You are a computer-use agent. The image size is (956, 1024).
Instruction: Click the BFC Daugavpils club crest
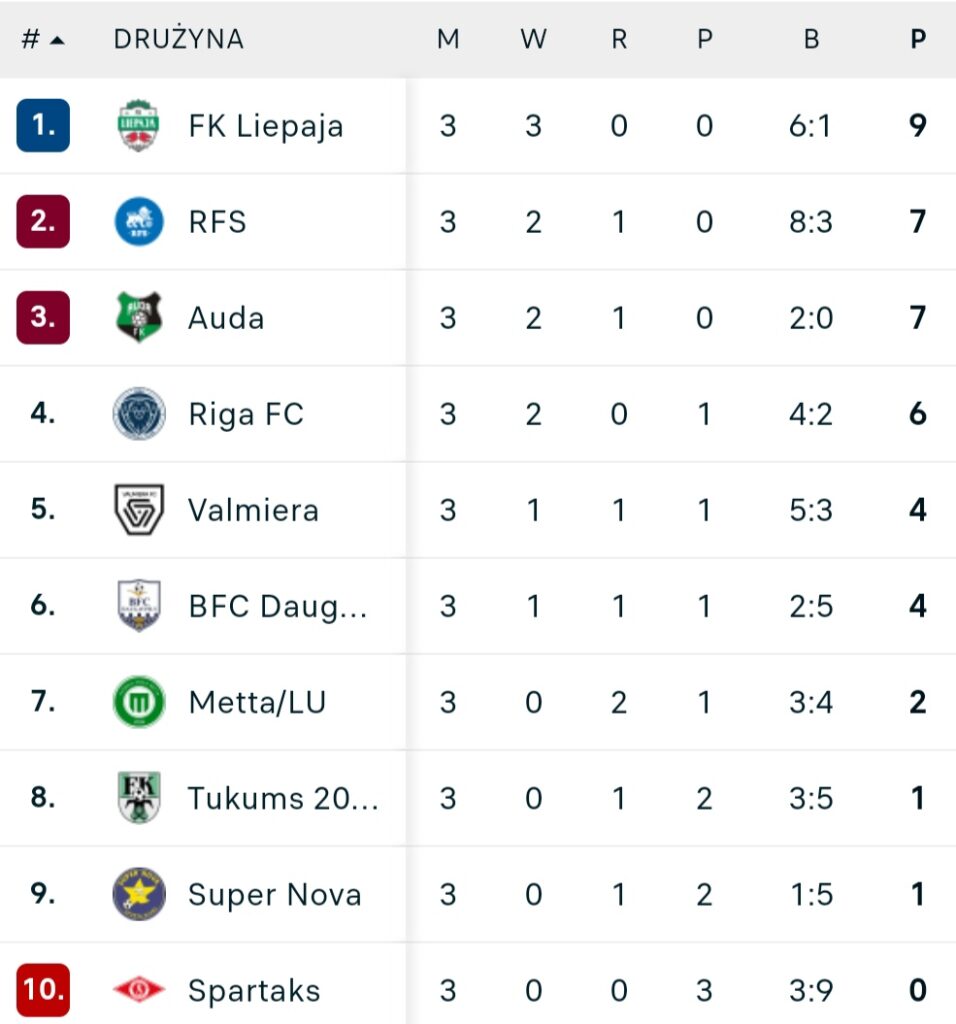point(139,606)
